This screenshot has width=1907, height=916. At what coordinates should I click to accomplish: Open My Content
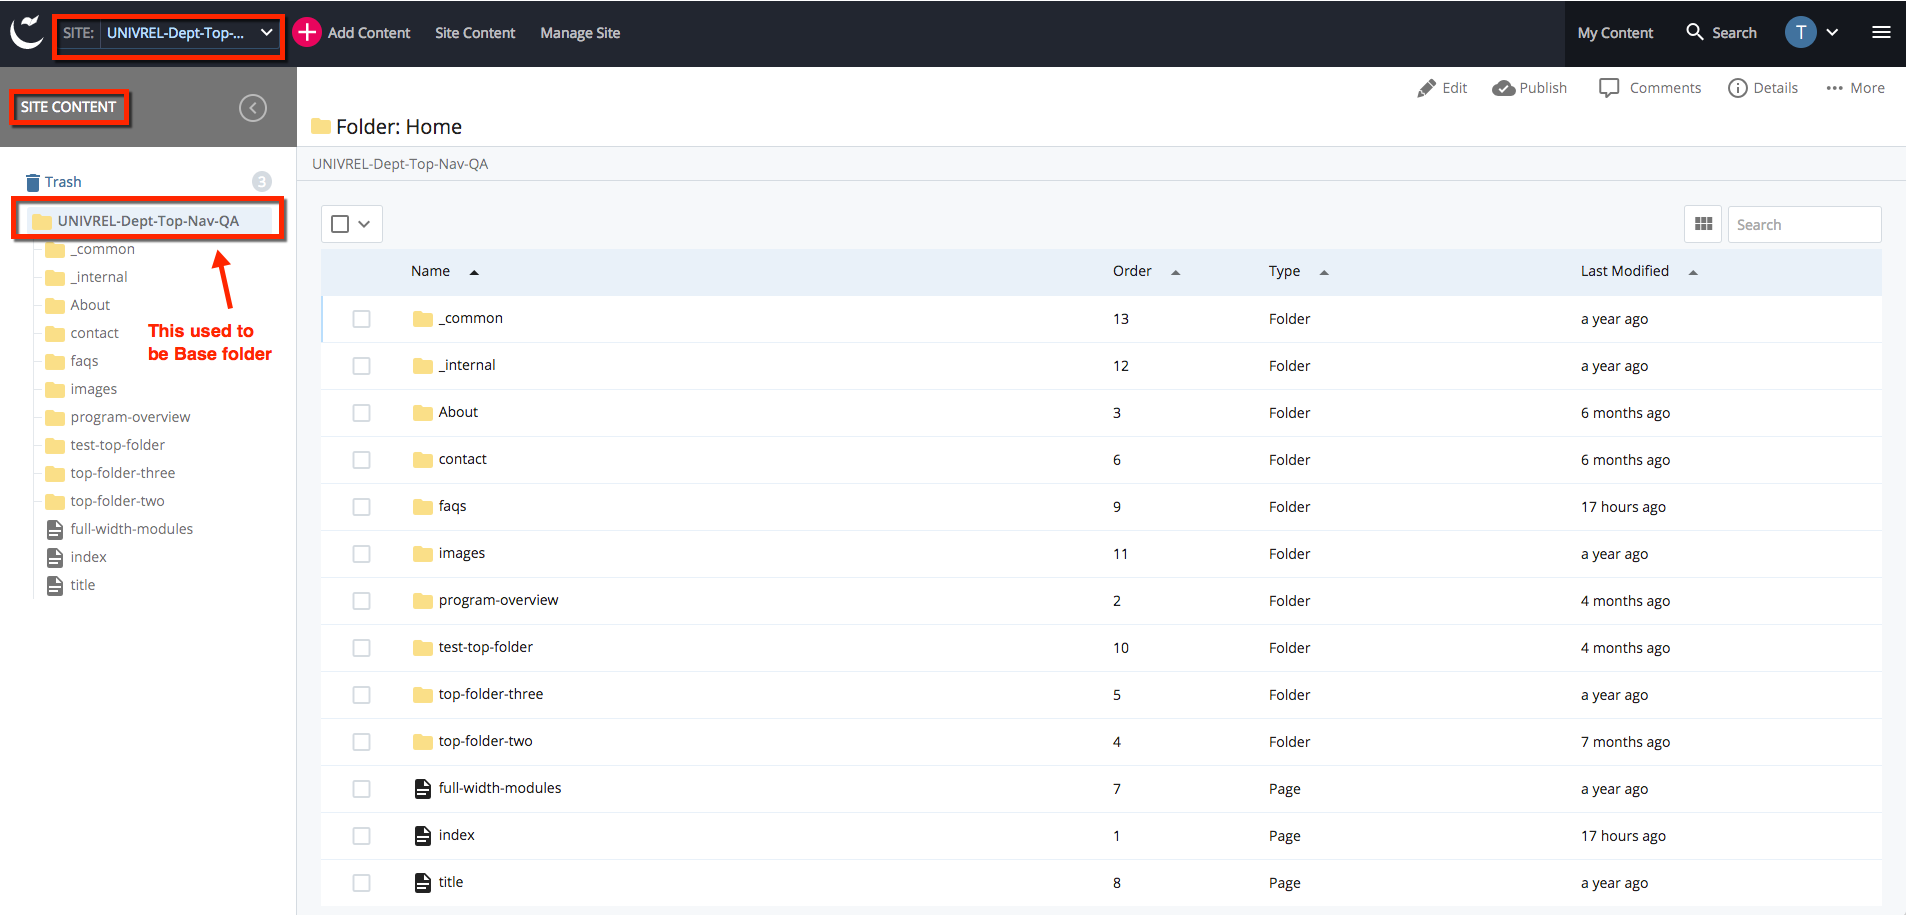point(1615,33)
